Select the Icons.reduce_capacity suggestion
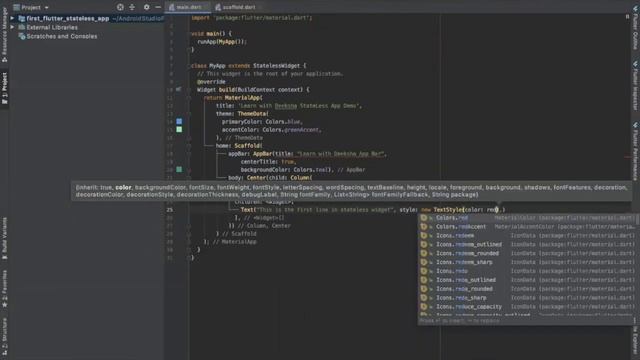The width and height of the screenshot is (640, 360). (x=527, y=307)
